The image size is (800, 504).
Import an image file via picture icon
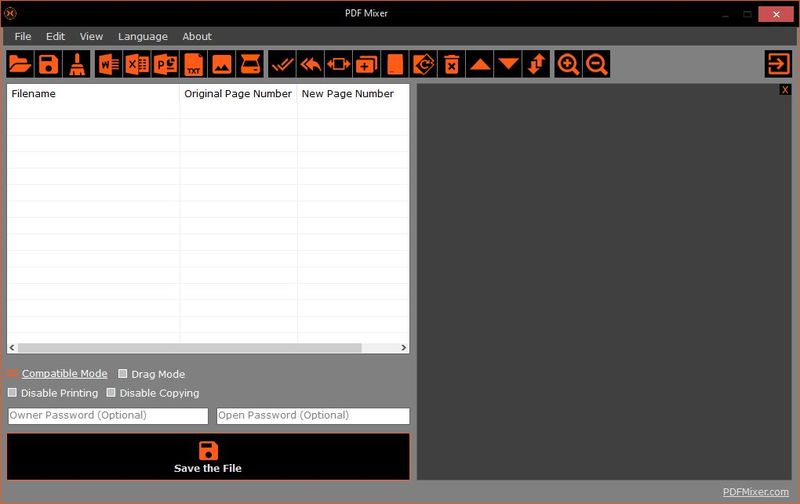coord(222,64)
